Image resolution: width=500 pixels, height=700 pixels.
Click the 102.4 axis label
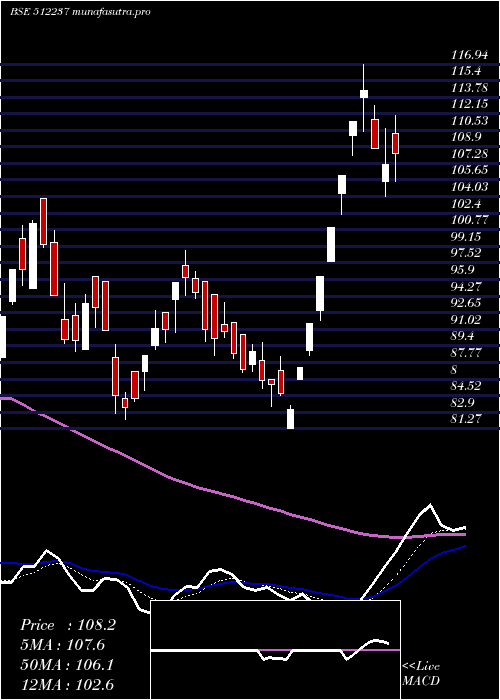(466, 204)
